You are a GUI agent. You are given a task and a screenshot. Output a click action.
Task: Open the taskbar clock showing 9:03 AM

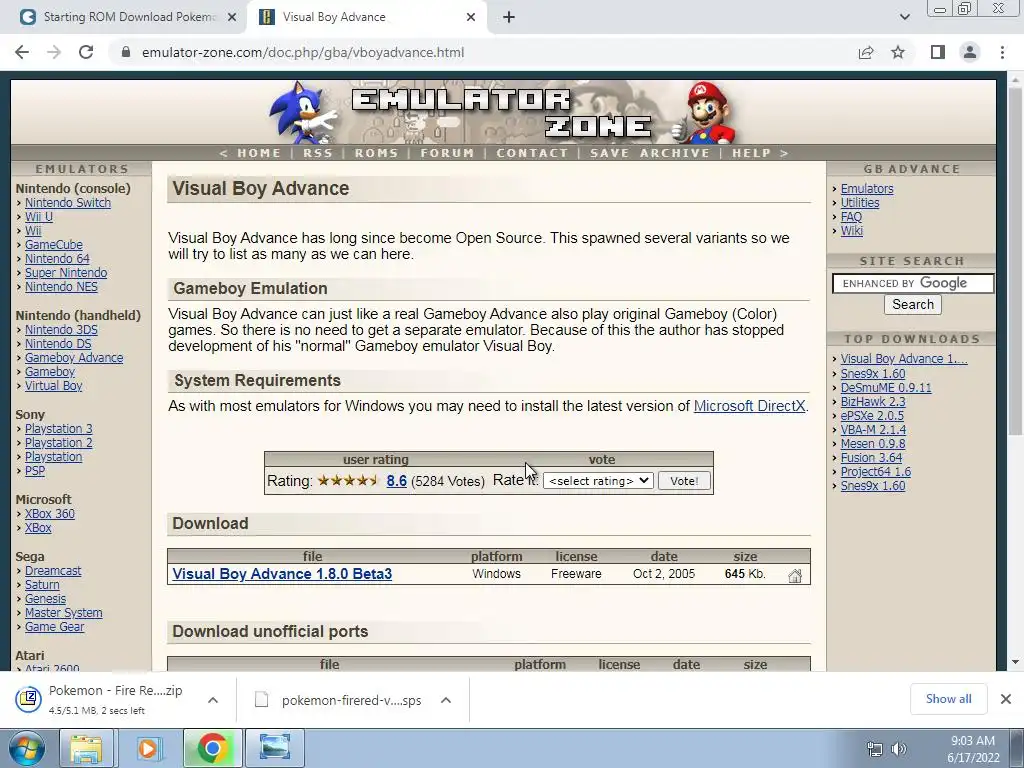(x=972, y=749)
